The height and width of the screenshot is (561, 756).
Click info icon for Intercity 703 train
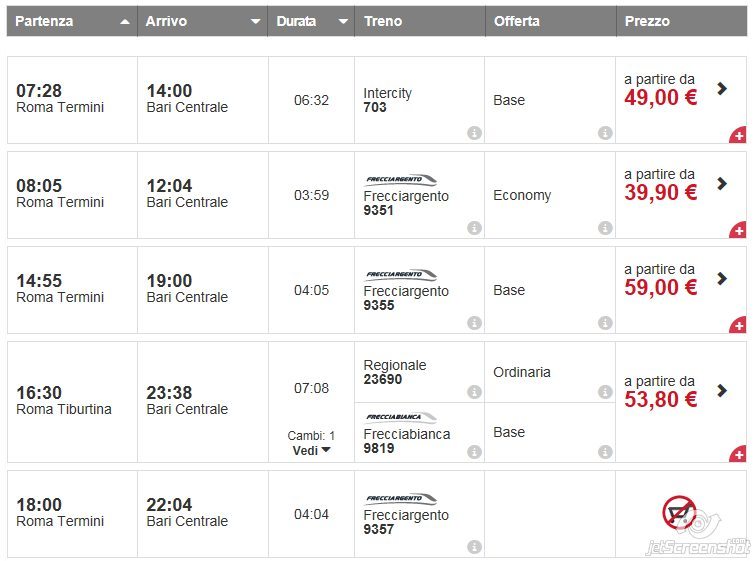coord(474,133)
